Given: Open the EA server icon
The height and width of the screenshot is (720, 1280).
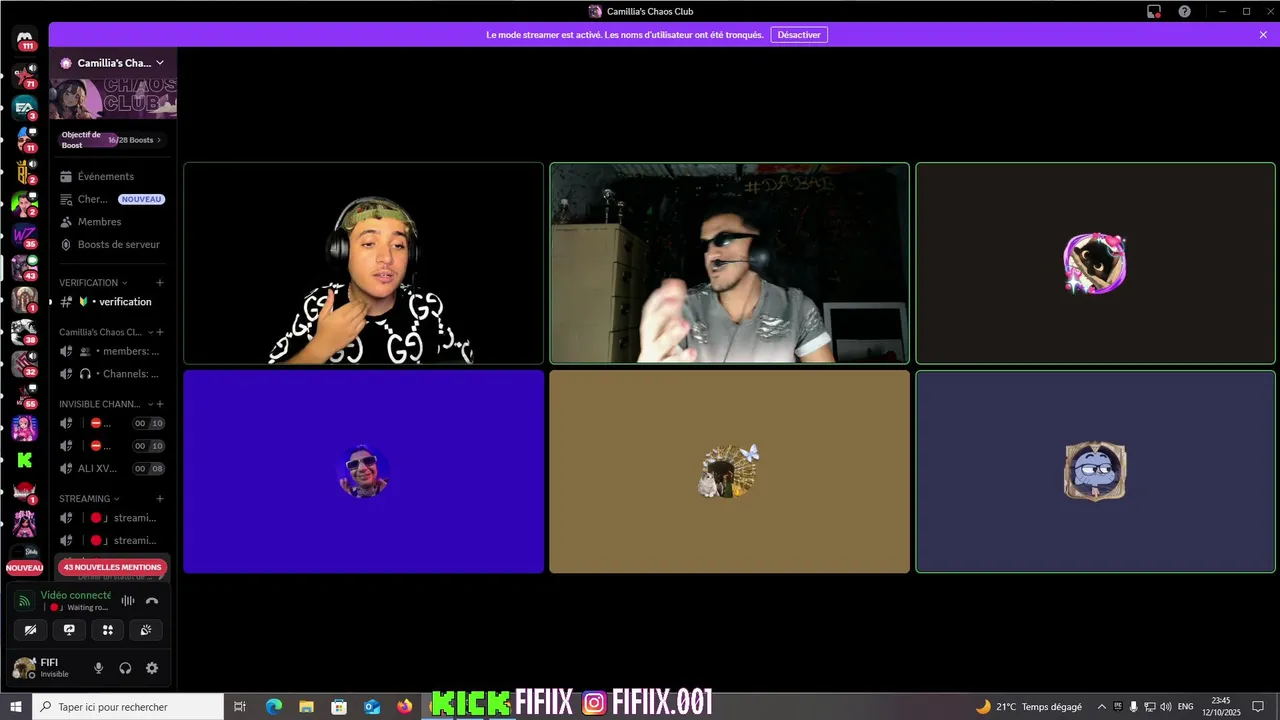Looking at the screenshot, I should [24, 107].
